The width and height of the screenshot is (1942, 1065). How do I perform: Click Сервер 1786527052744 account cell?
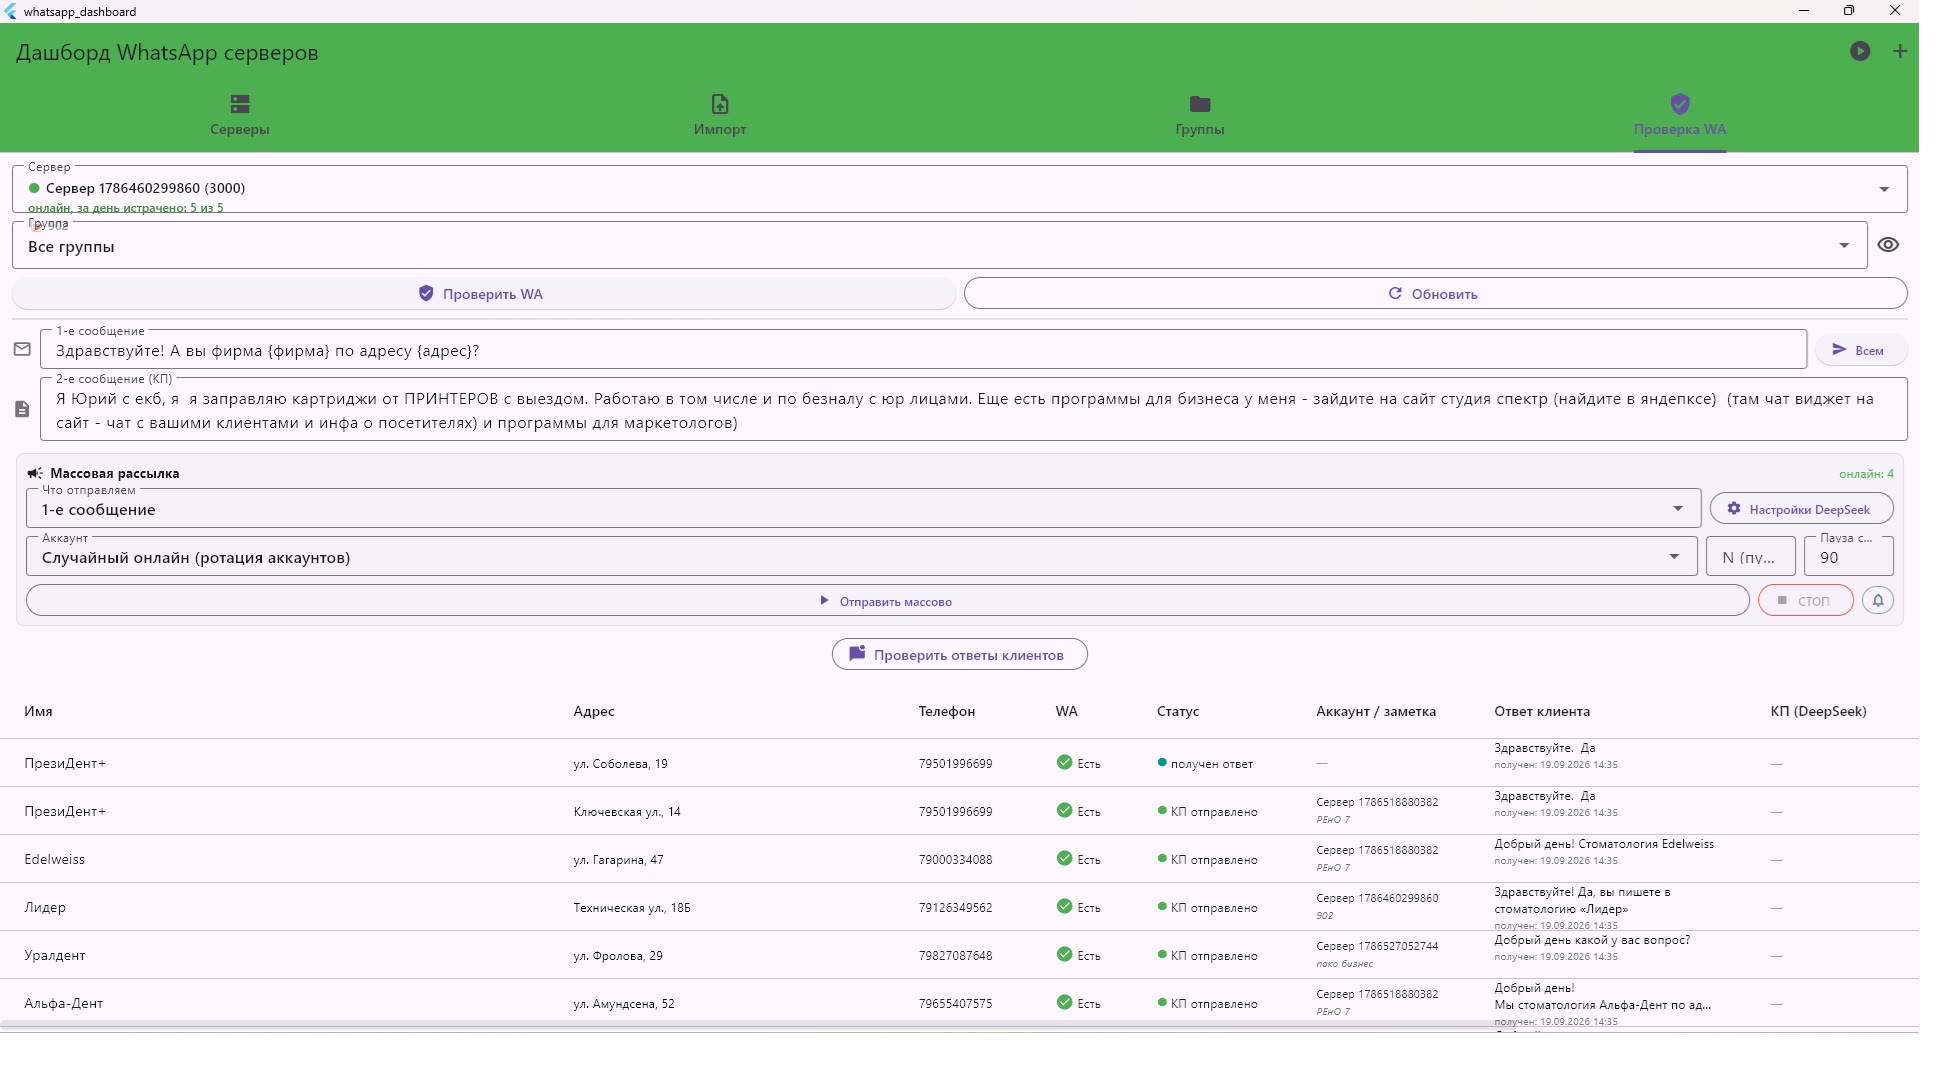[1377, 945]
